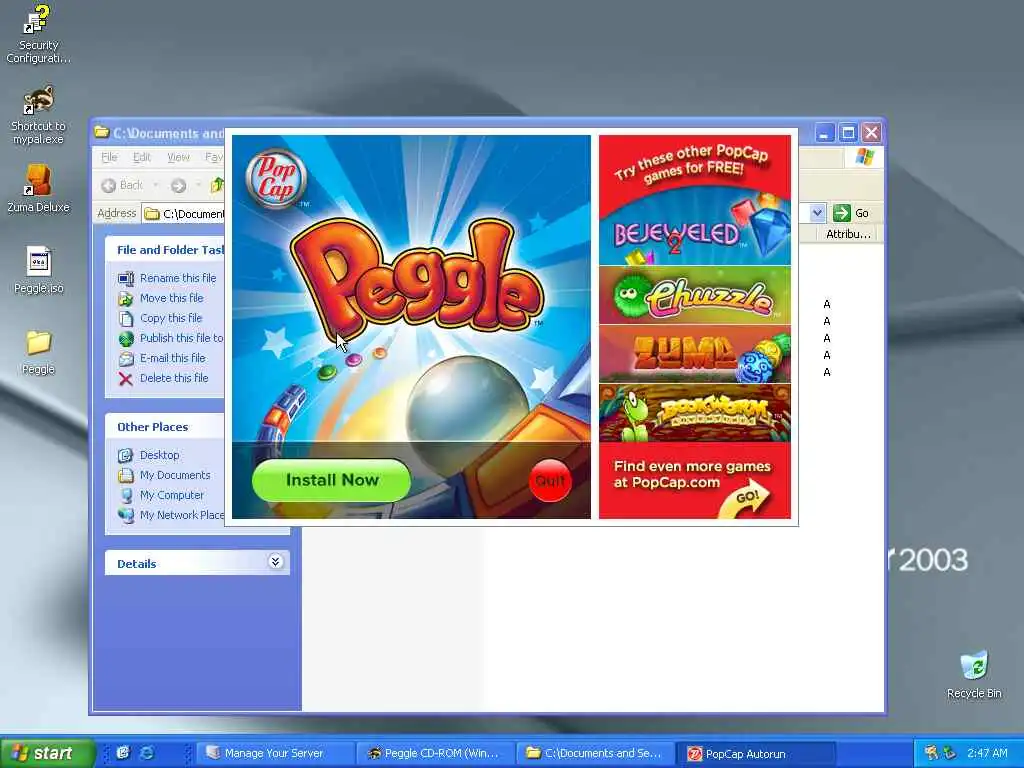Open the View menu in the Explorer window
Image resolution: width=1024 pixels, height=768 pixels.
178,157
